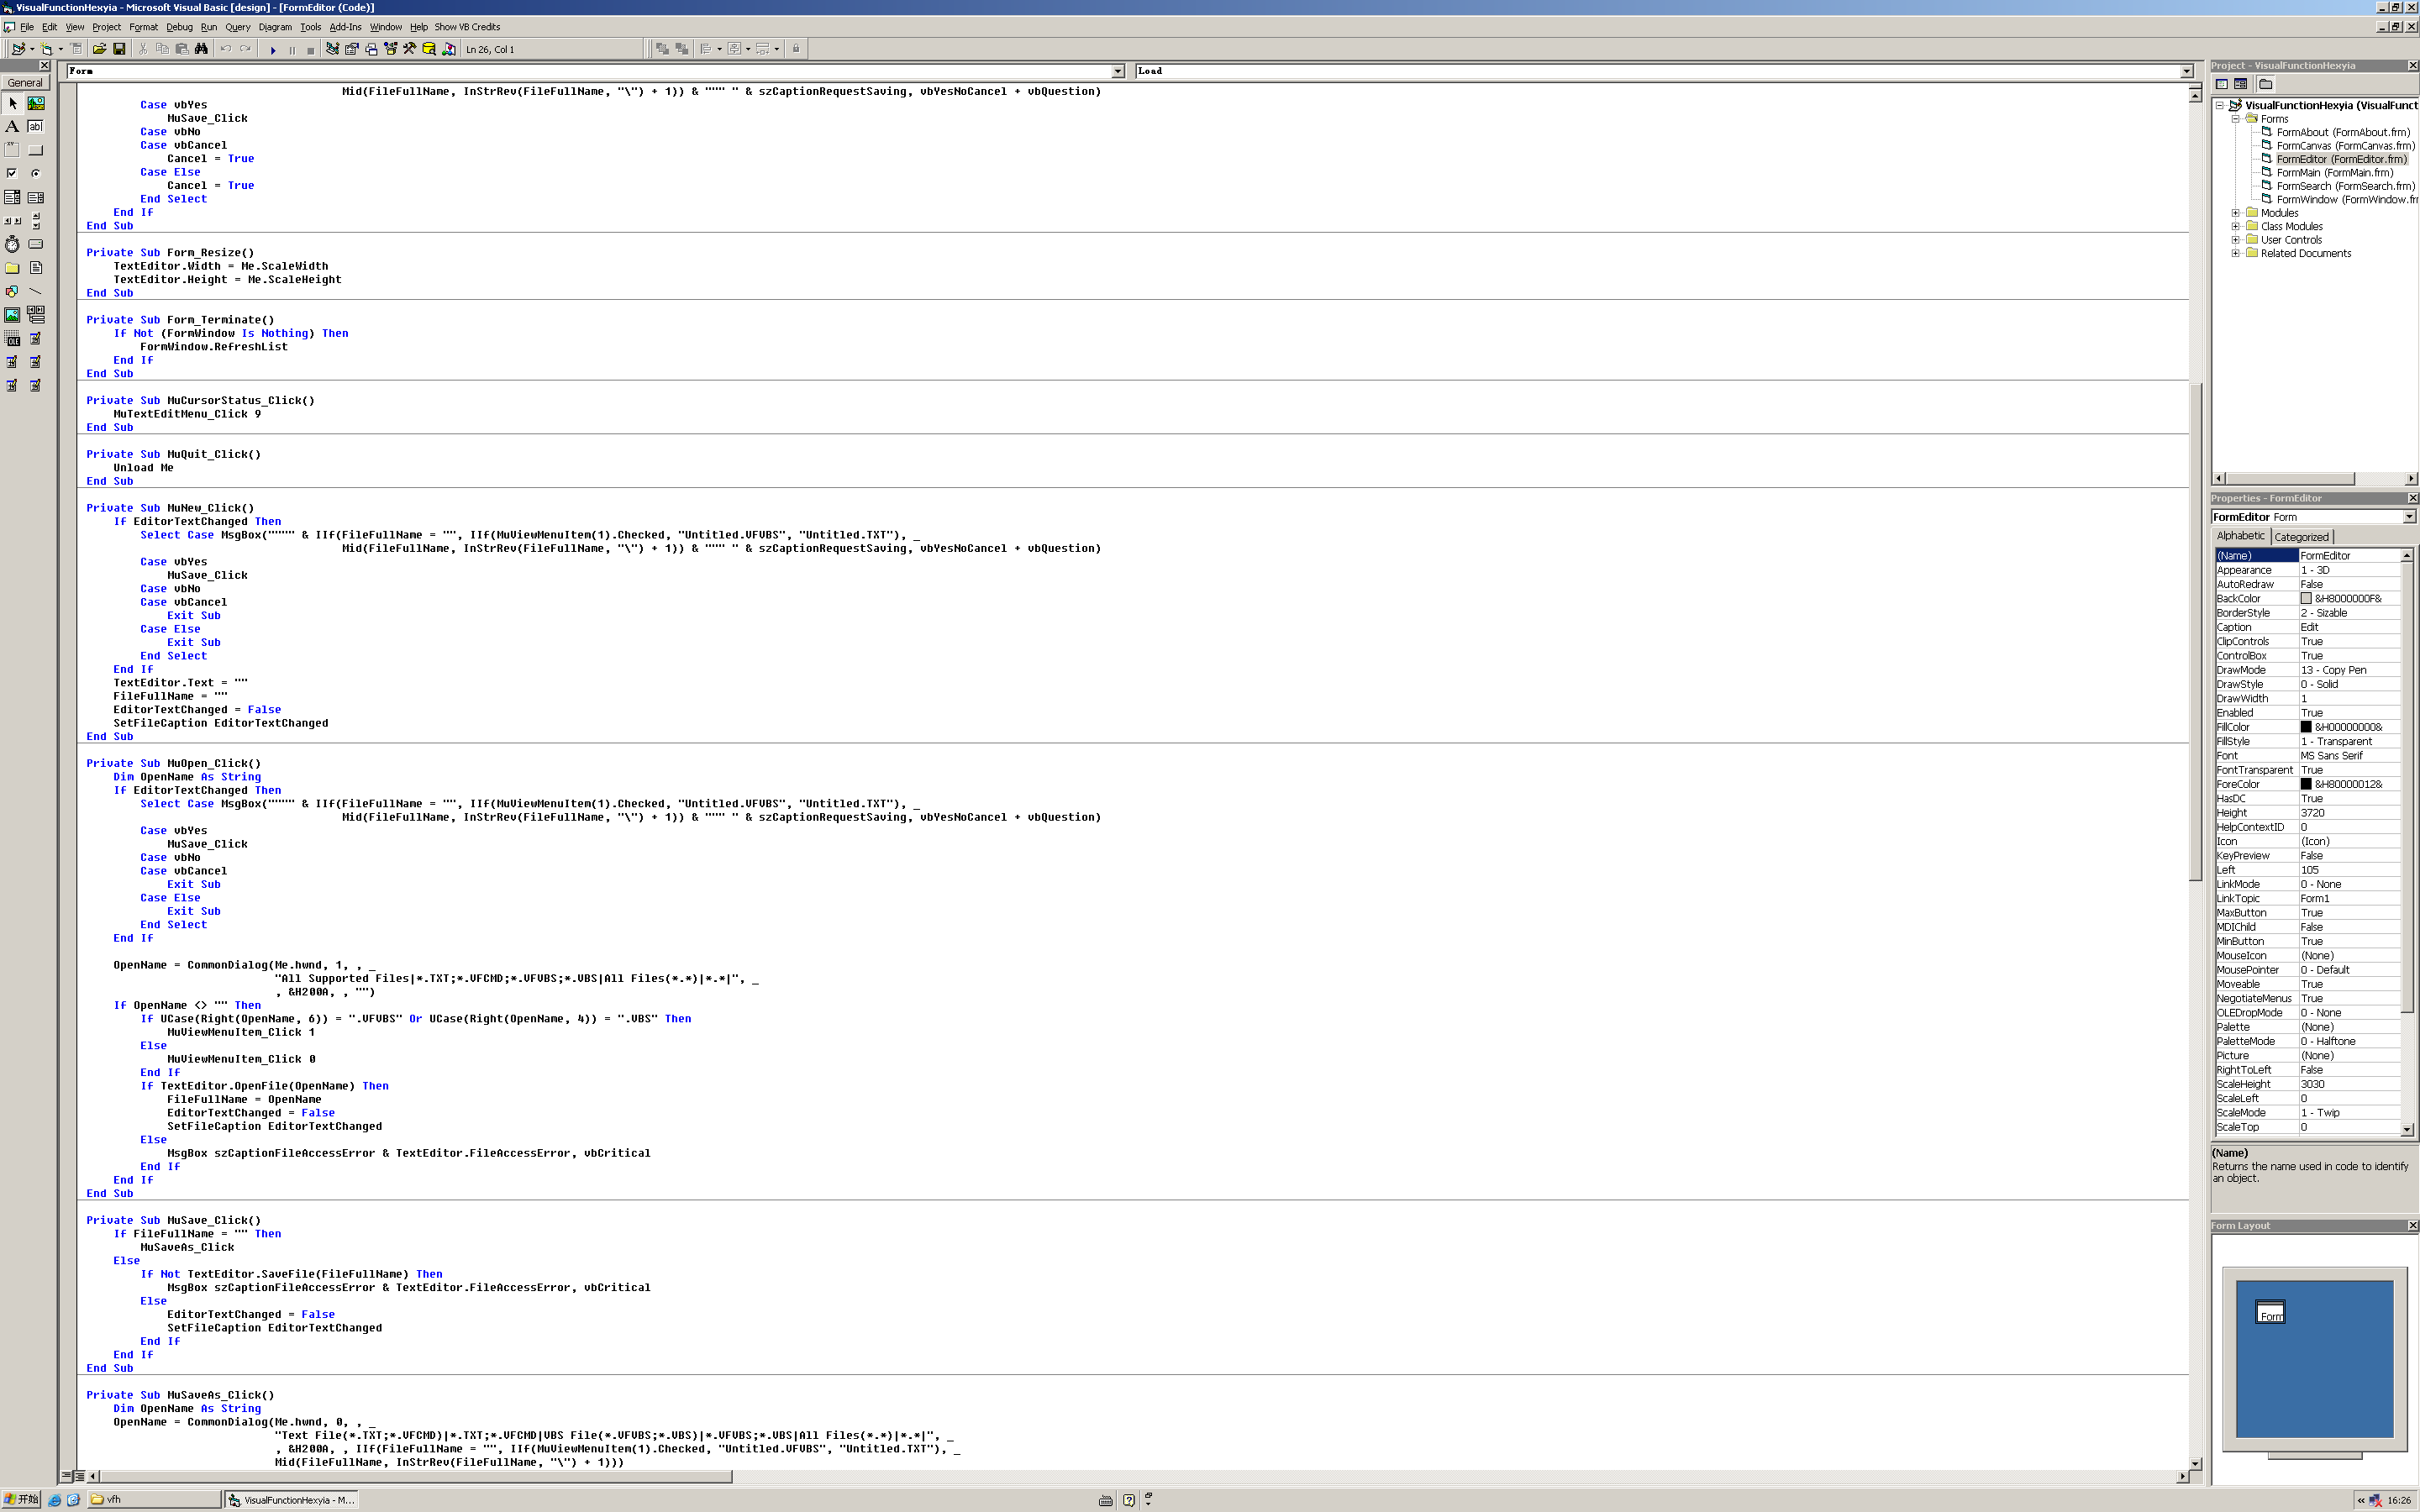The image size is (2420, 1512).
Task: Expand the User Controls folder
Action: tap(2236, 240)
